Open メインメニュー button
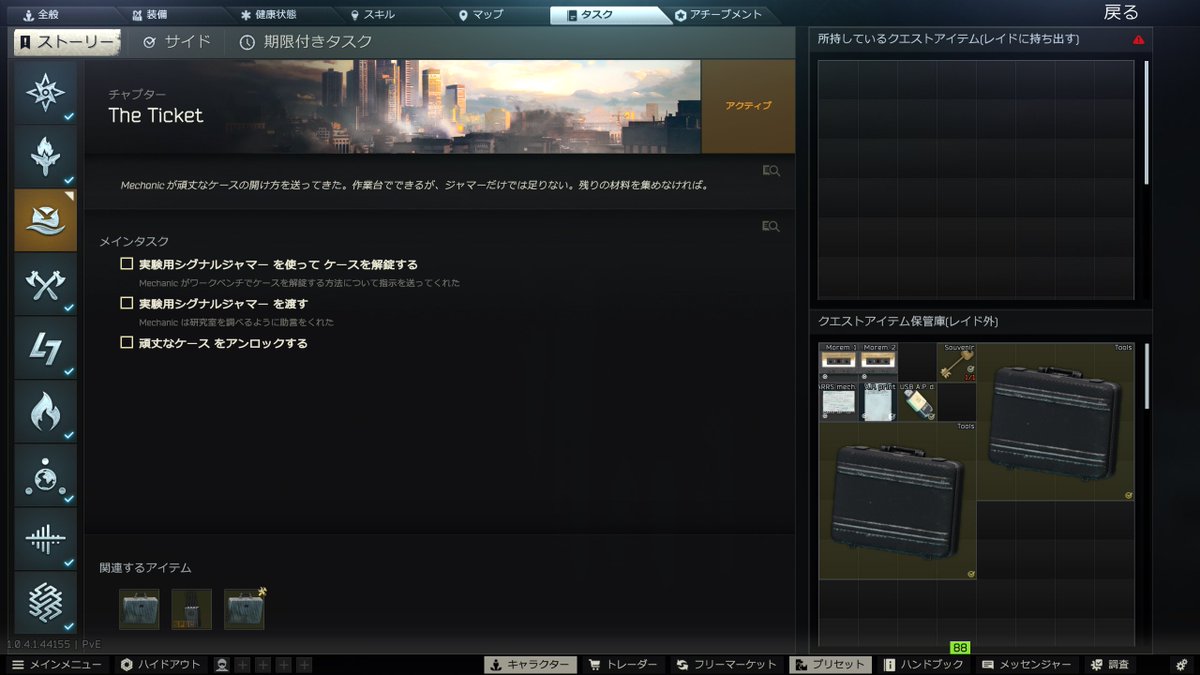 57,665
